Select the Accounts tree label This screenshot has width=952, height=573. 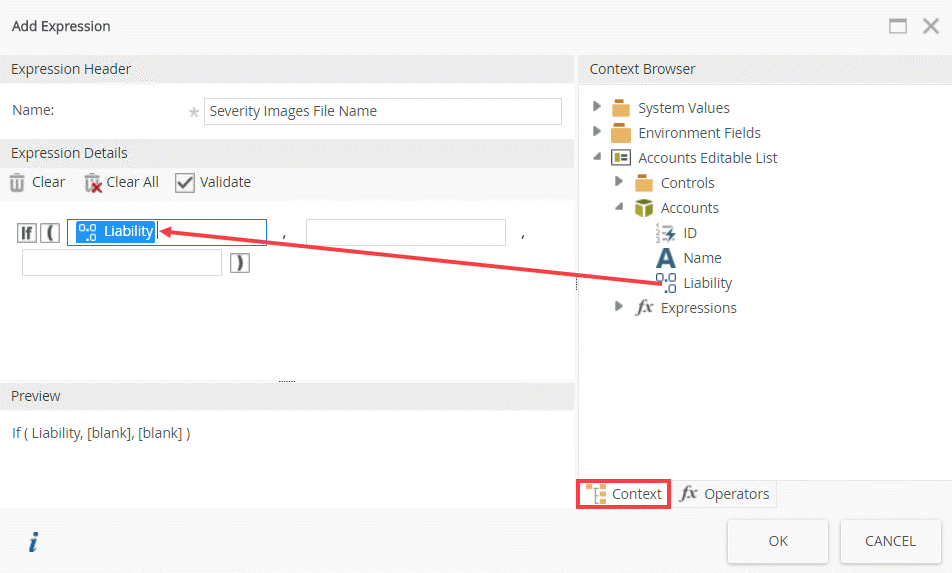point(690,208)
